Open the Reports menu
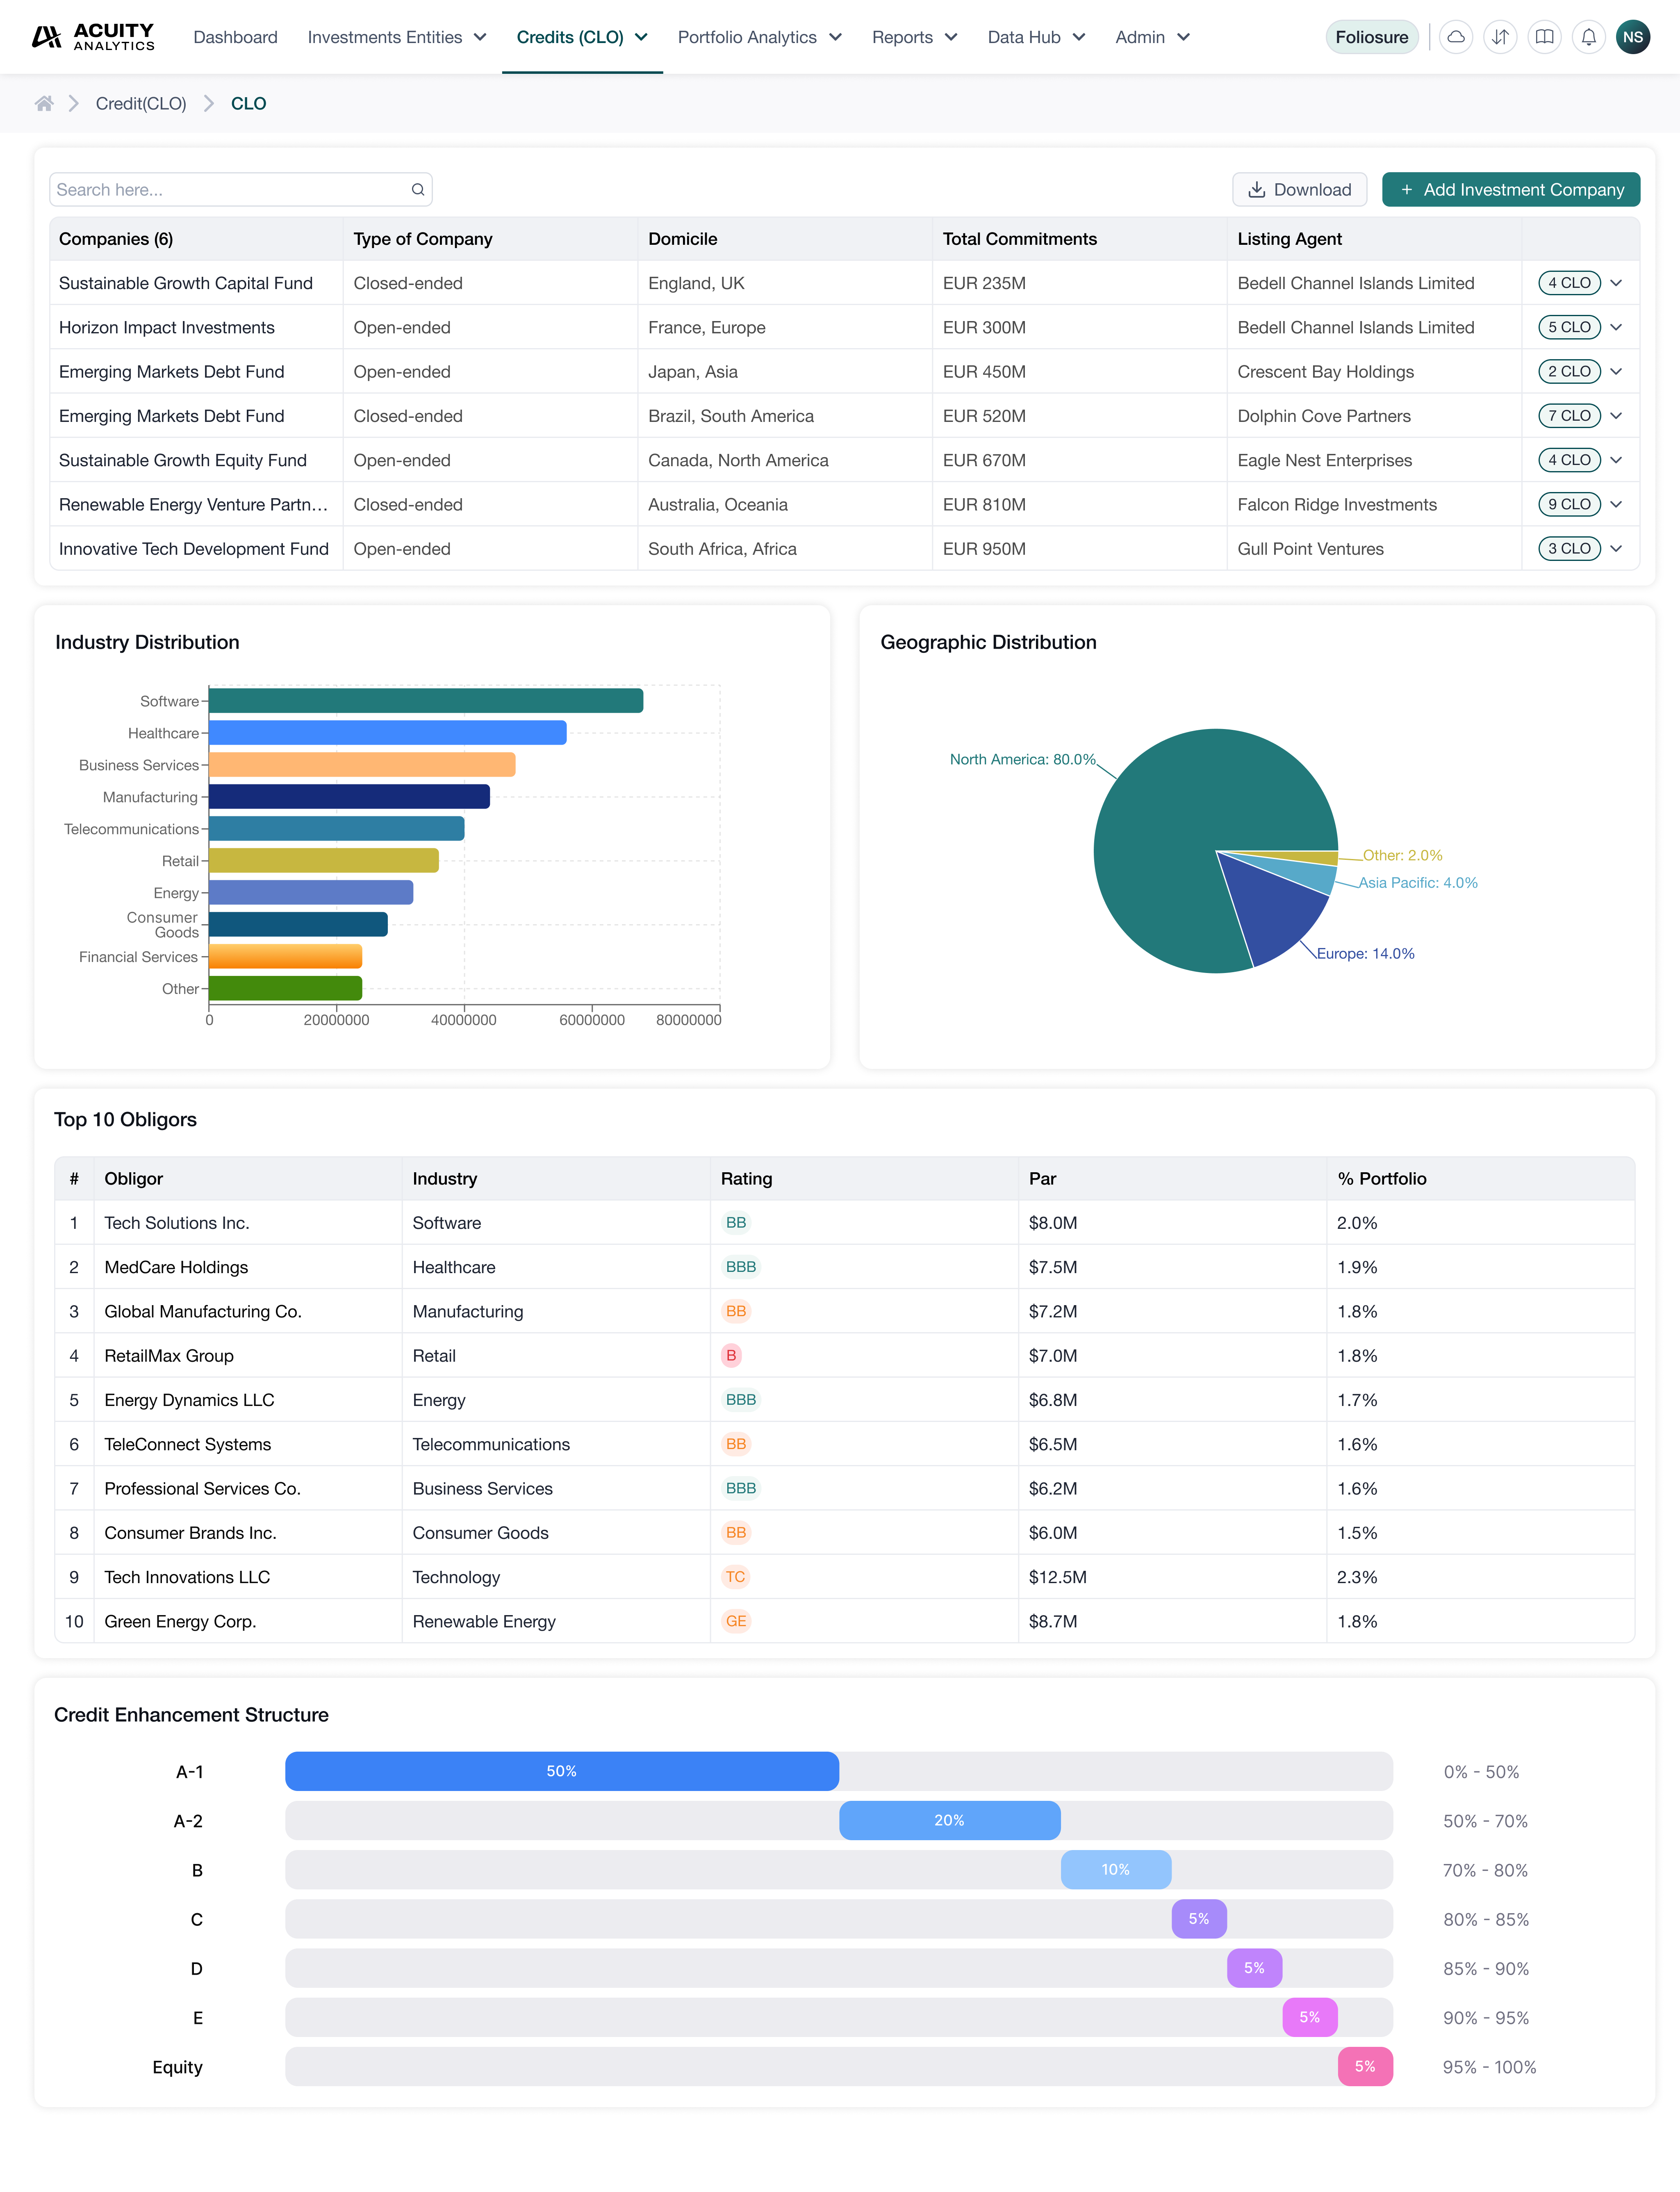The image size is (1680, 2192). coord(914,37)
